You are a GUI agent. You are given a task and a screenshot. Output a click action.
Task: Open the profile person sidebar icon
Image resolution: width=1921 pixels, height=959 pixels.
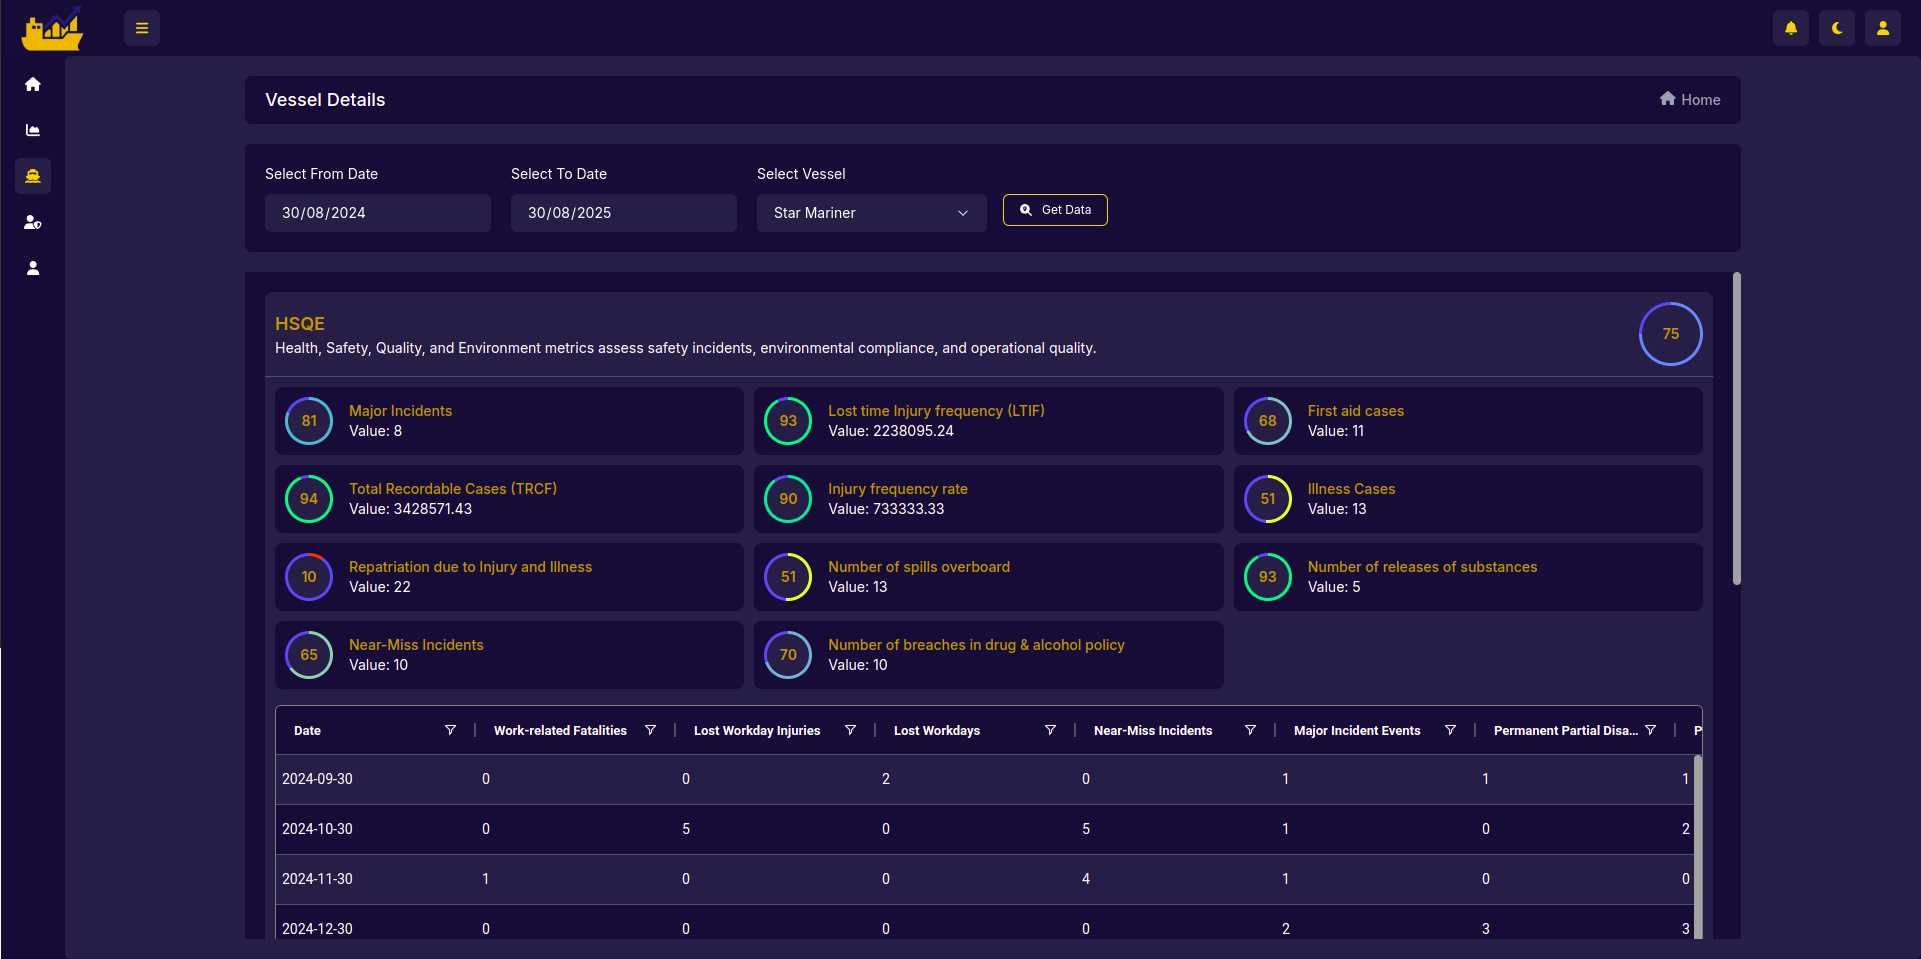coord(33,268)
